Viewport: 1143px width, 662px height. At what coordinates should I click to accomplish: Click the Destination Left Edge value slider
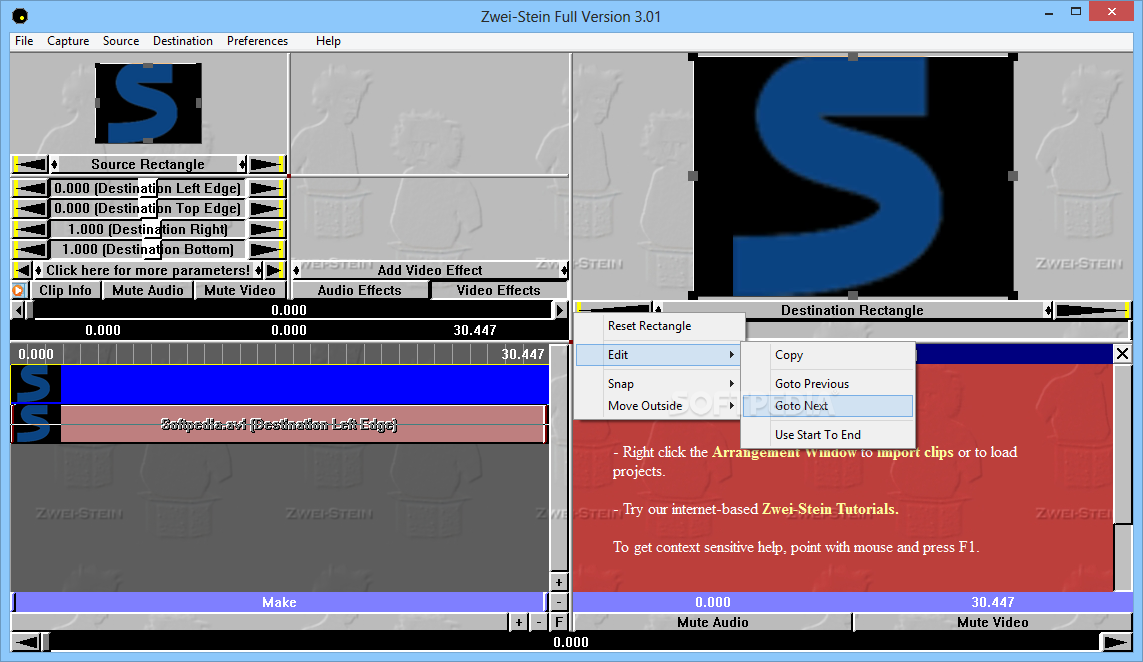pyautogui.click(x=148, y=188)
